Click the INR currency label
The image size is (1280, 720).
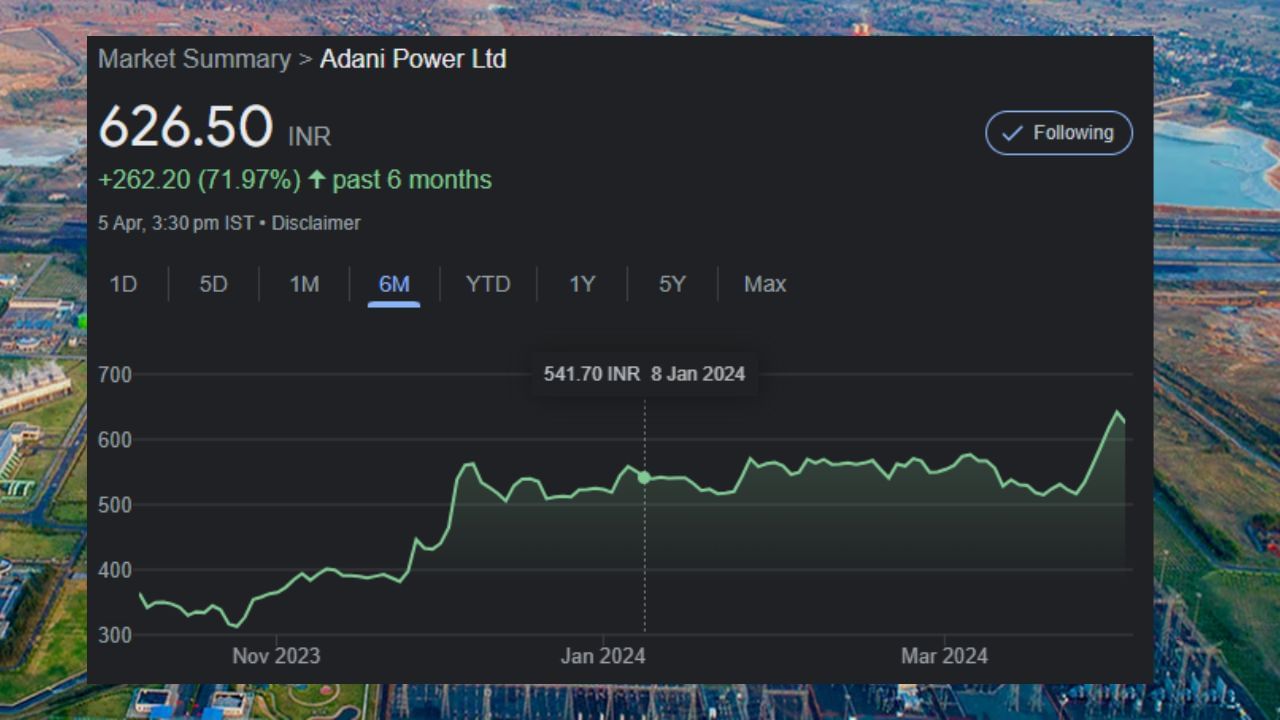309,136
